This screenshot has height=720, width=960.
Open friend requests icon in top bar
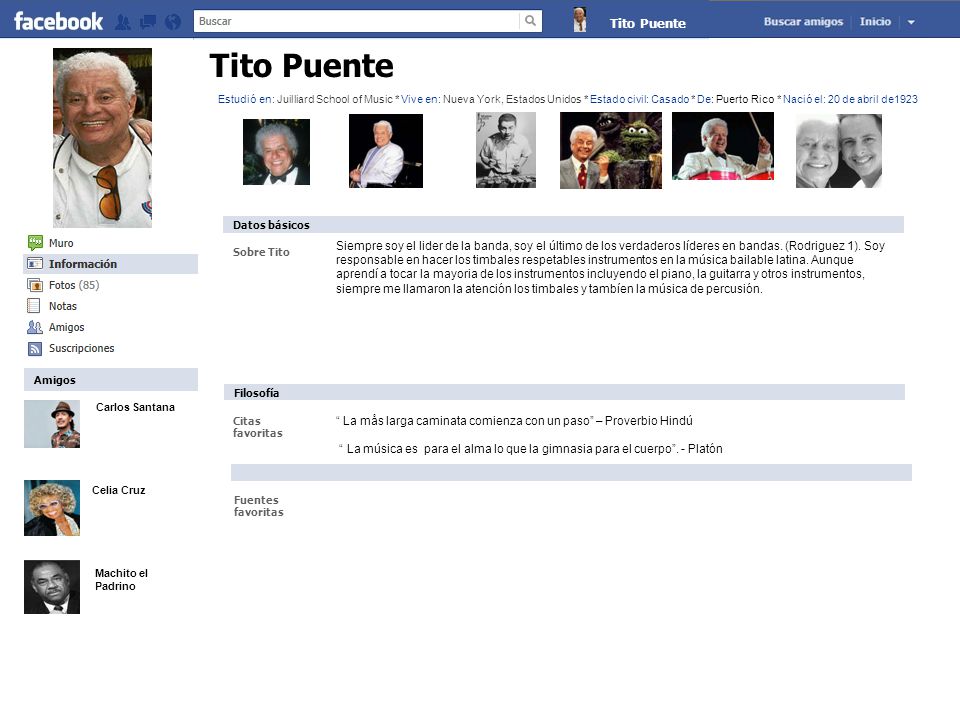click(x=123, y=23)
